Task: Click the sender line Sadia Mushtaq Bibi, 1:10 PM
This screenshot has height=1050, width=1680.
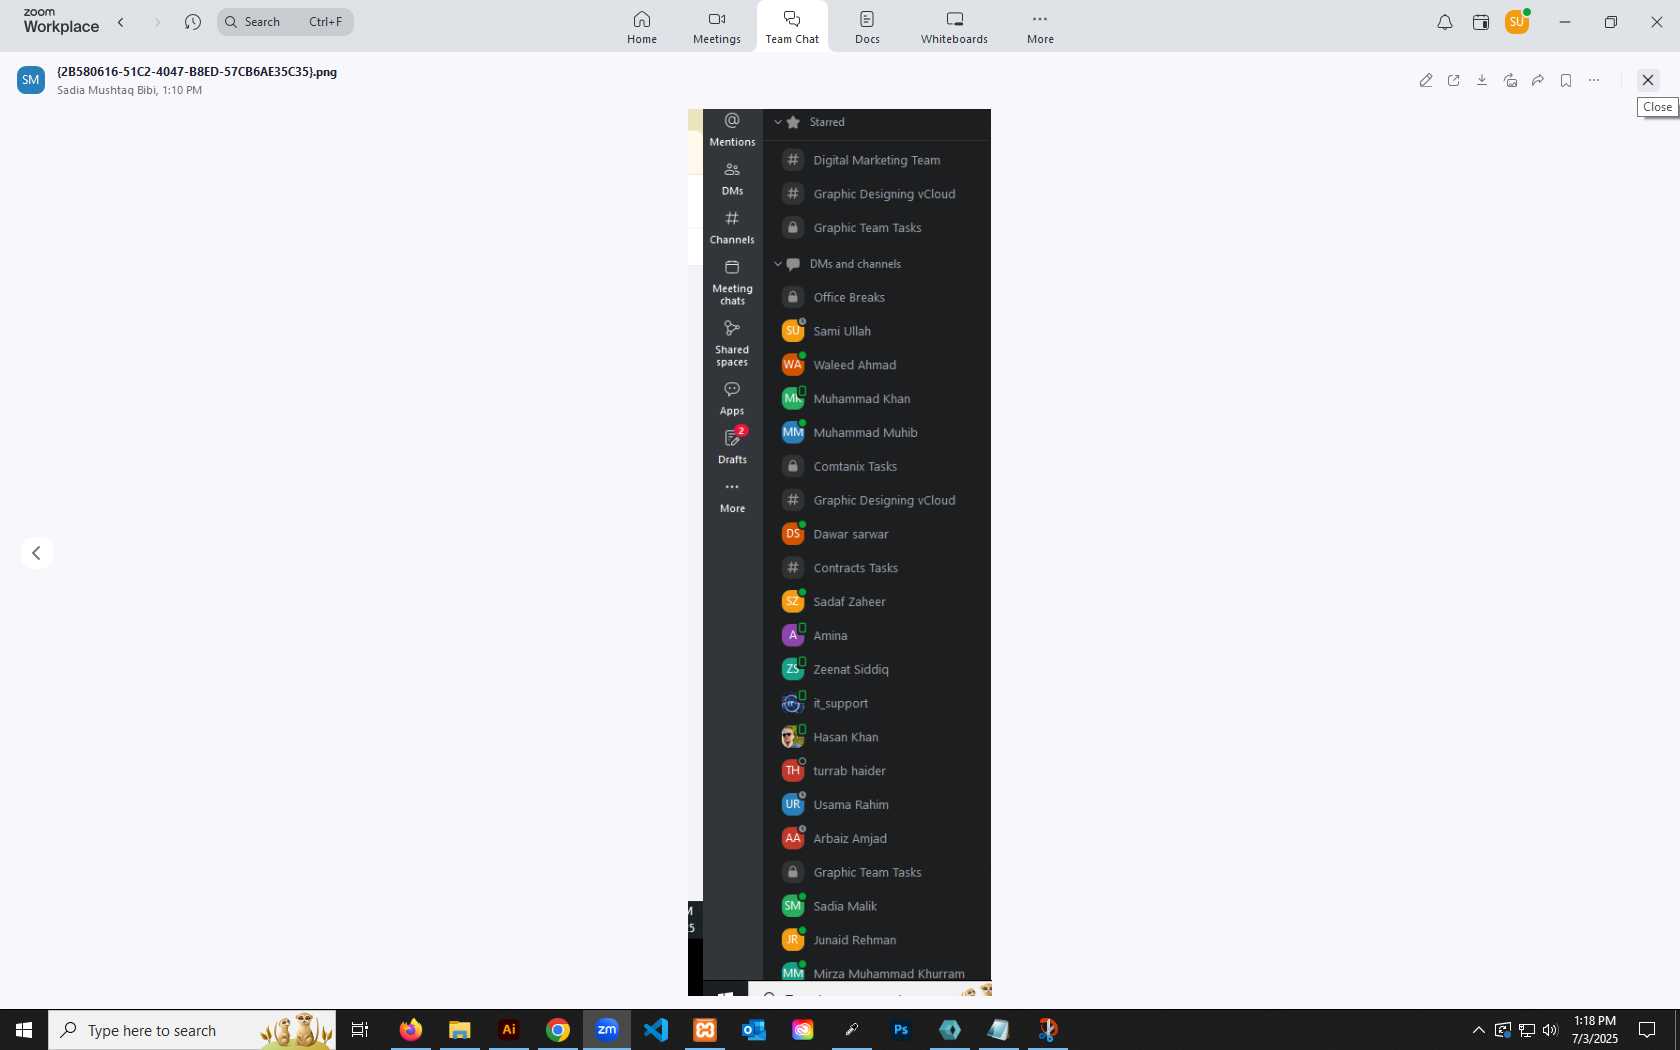Action: 129,90
